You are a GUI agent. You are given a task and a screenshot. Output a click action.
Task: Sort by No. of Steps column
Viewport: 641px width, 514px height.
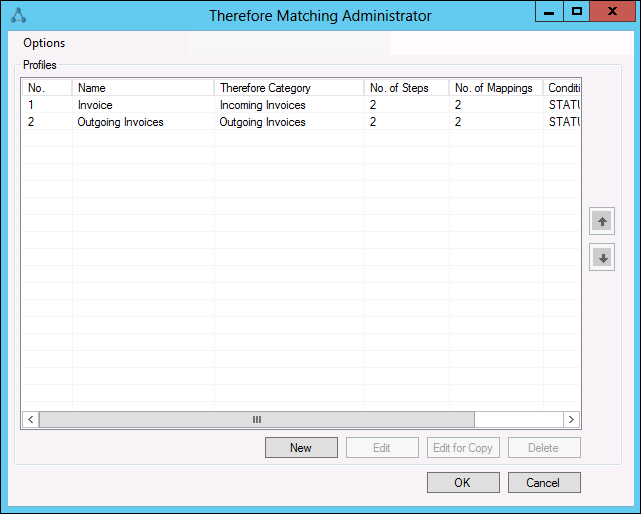coord(406,88)
